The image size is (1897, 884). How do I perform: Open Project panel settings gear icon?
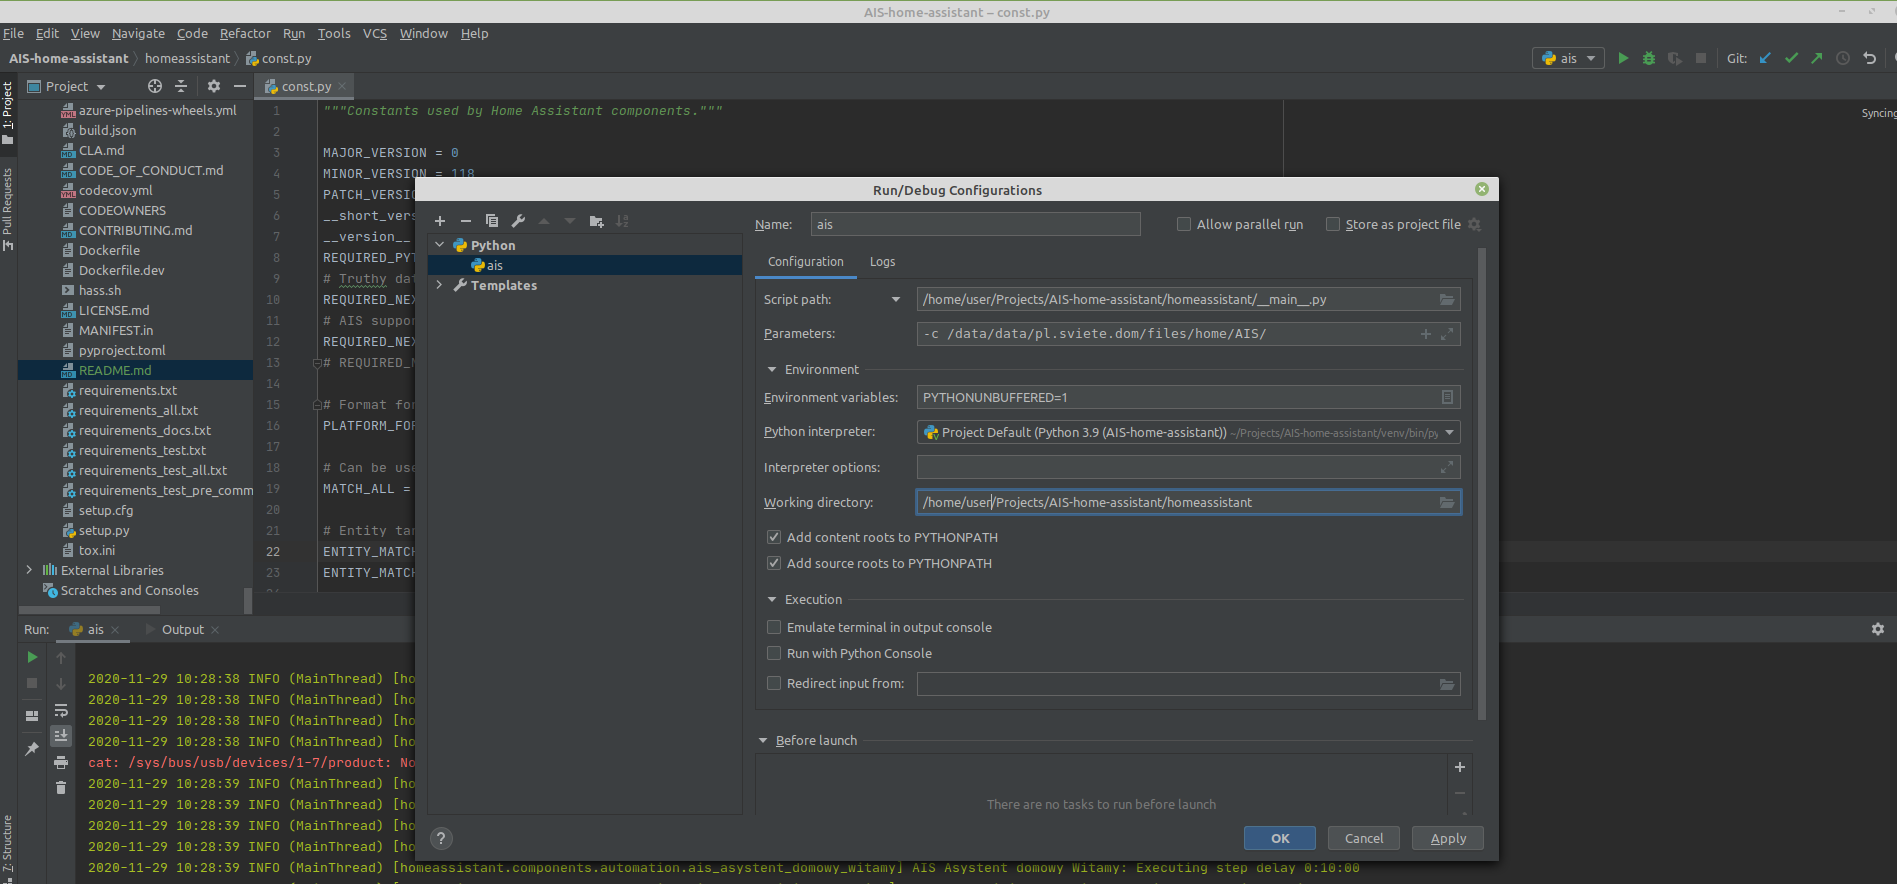[x=213, y=86]
